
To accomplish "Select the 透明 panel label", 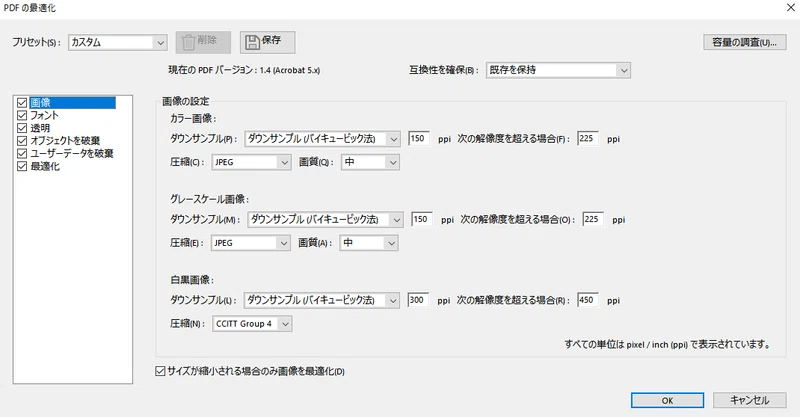I will [x=40, y=128].
